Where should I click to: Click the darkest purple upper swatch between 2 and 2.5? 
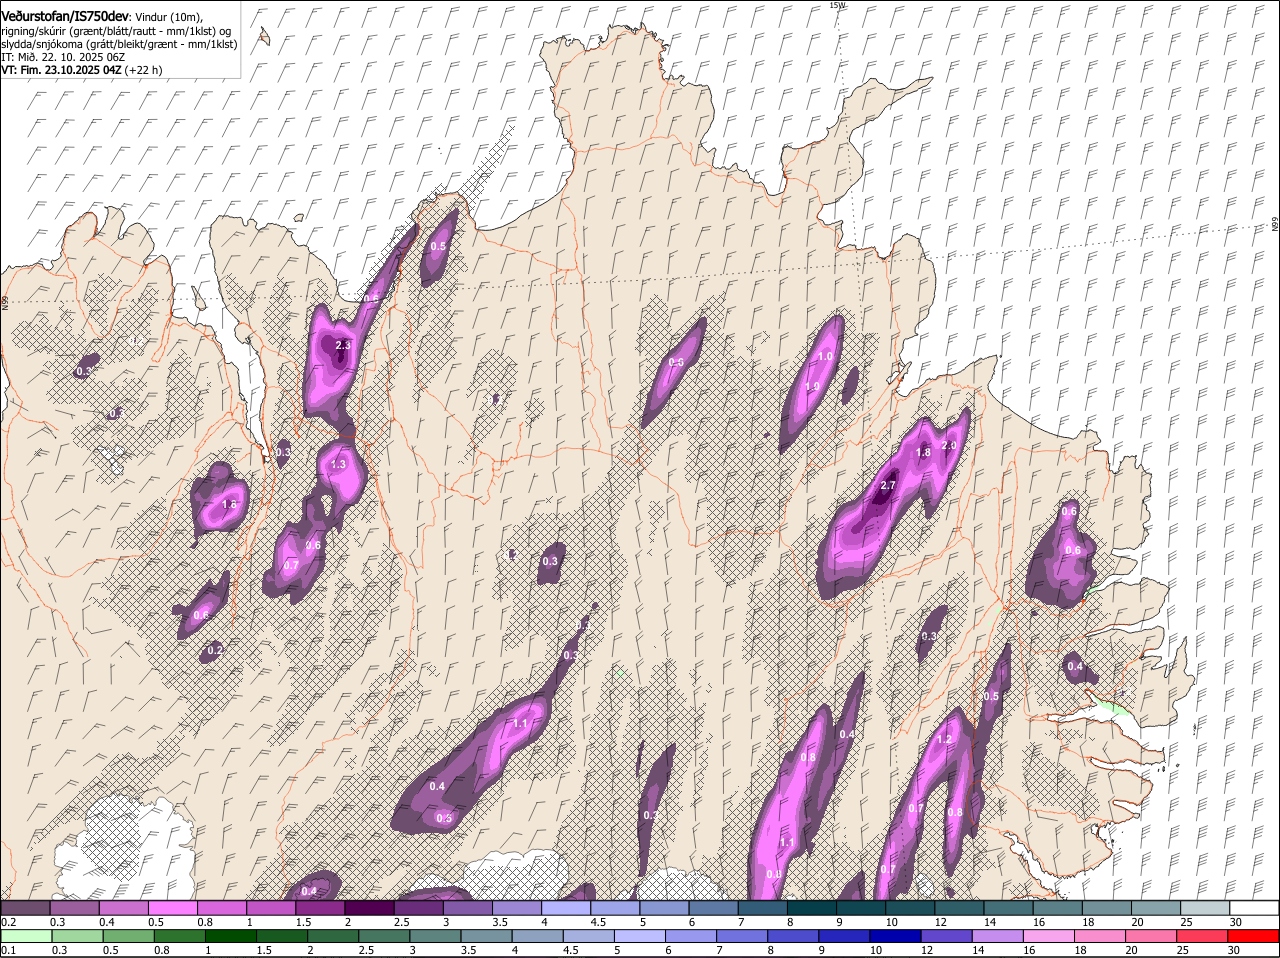[369, 908]
